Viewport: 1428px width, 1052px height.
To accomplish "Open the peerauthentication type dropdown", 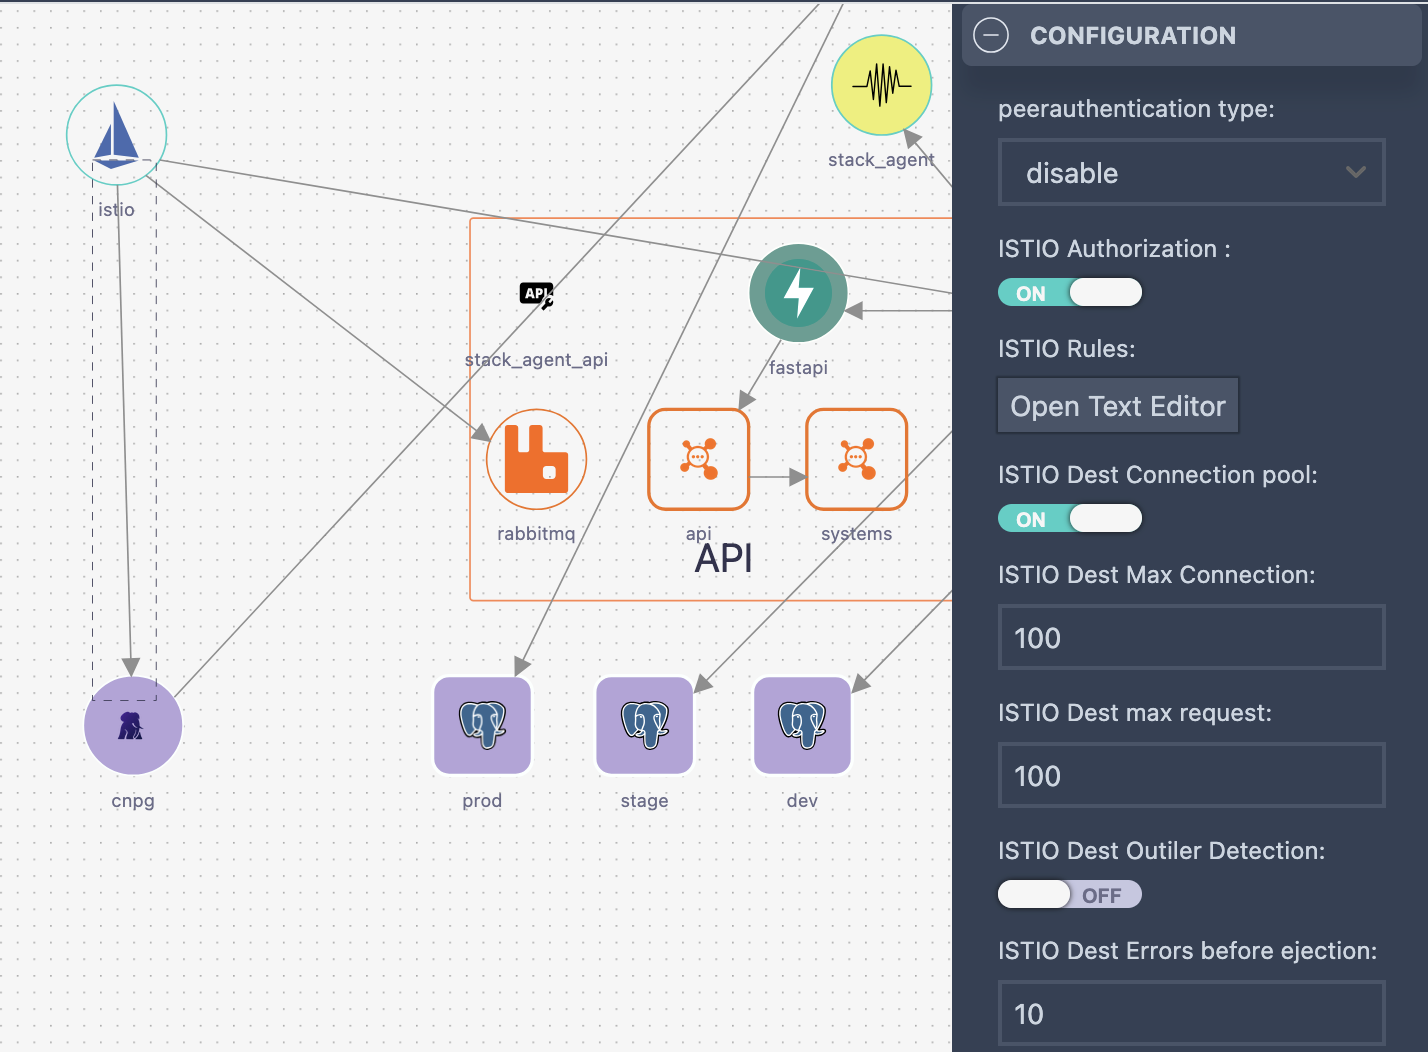I will pyautogui.click(x=1191, y=172).
